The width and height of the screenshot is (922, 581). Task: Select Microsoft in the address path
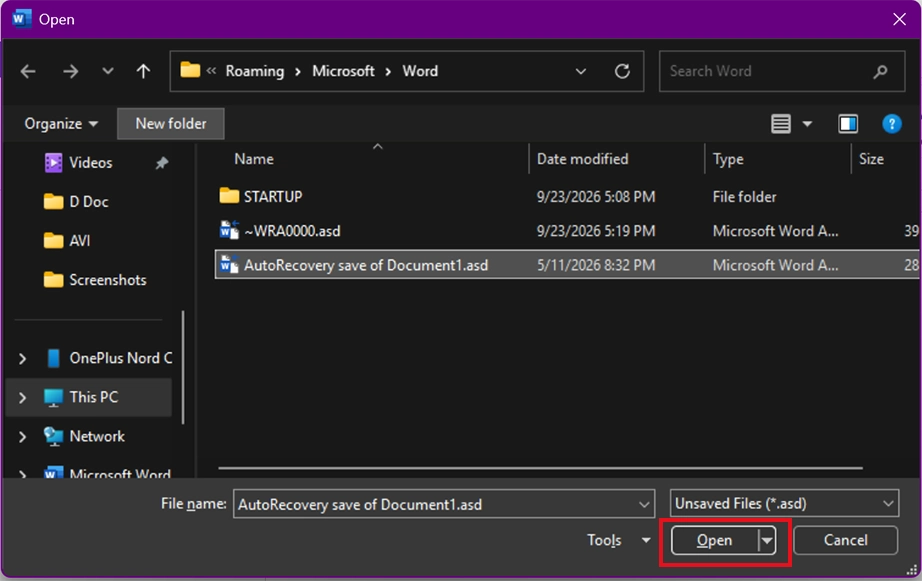(343, 71)
